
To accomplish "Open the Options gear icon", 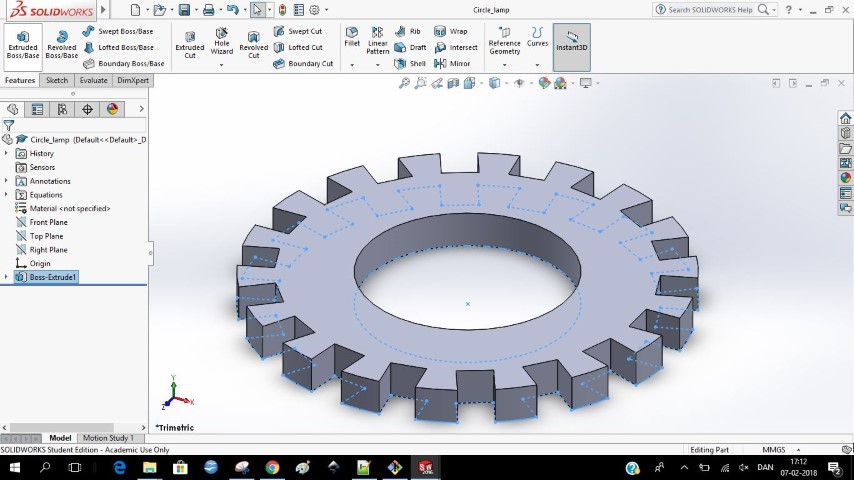I will point(314,10).
